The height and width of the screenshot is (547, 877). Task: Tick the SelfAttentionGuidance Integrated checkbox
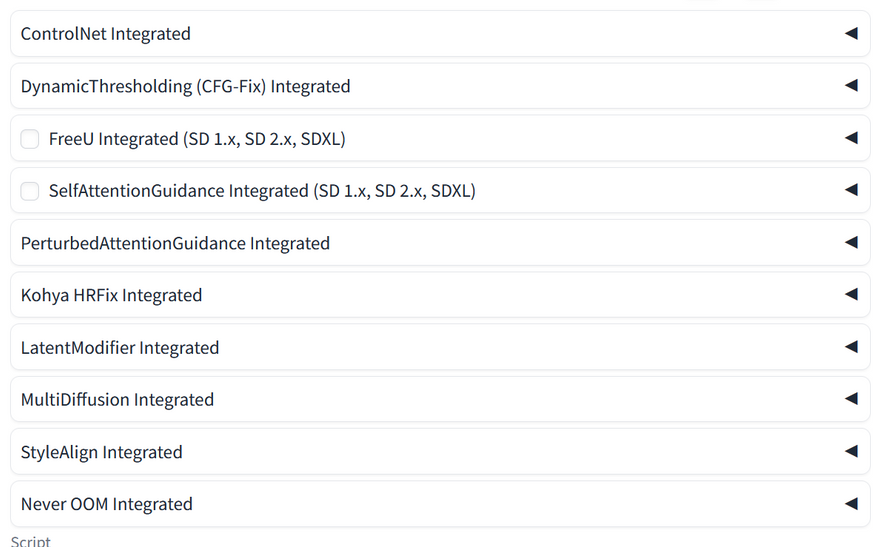pos(30,191)
